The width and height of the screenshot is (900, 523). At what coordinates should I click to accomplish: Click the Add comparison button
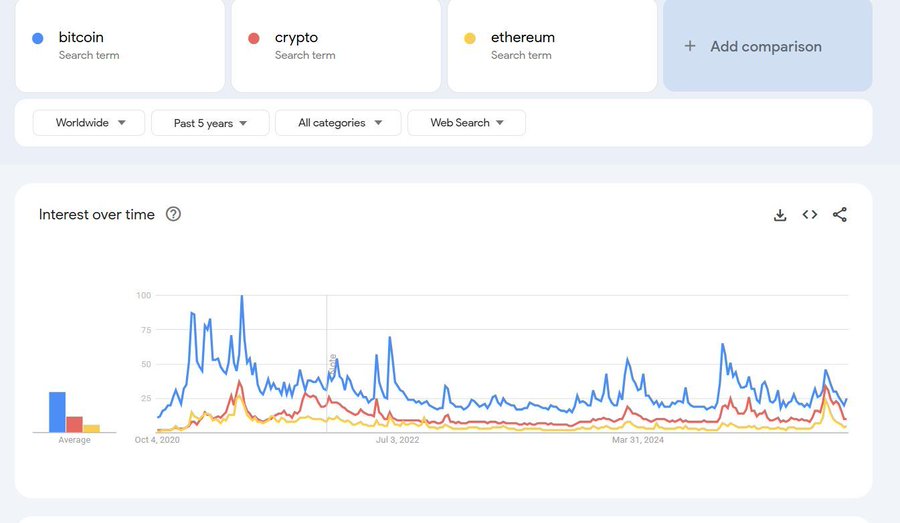(767, 46)
